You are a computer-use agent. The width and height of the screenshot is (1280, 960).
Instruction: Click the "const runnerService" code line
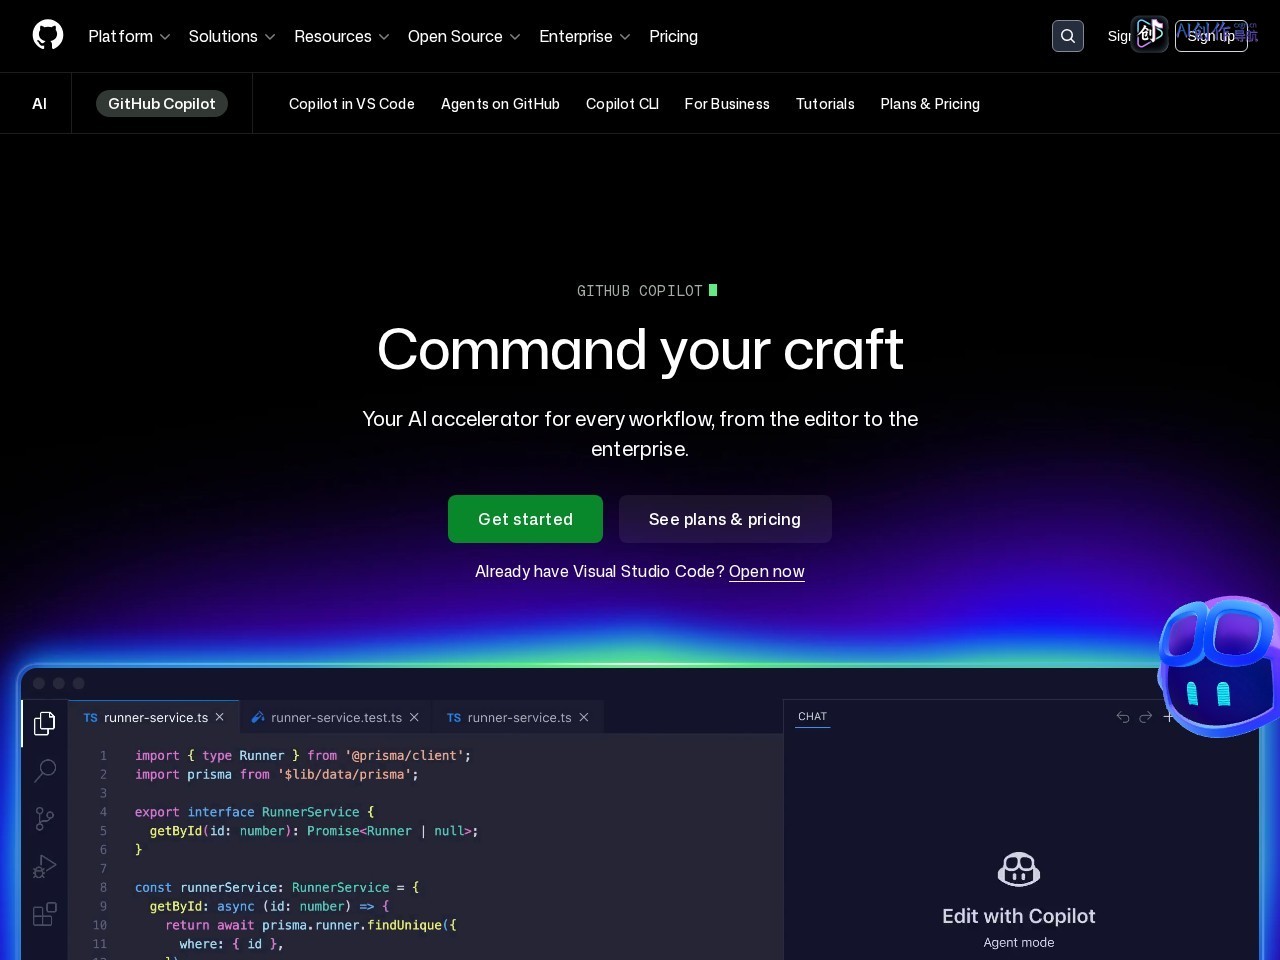[x=278, y=887]
